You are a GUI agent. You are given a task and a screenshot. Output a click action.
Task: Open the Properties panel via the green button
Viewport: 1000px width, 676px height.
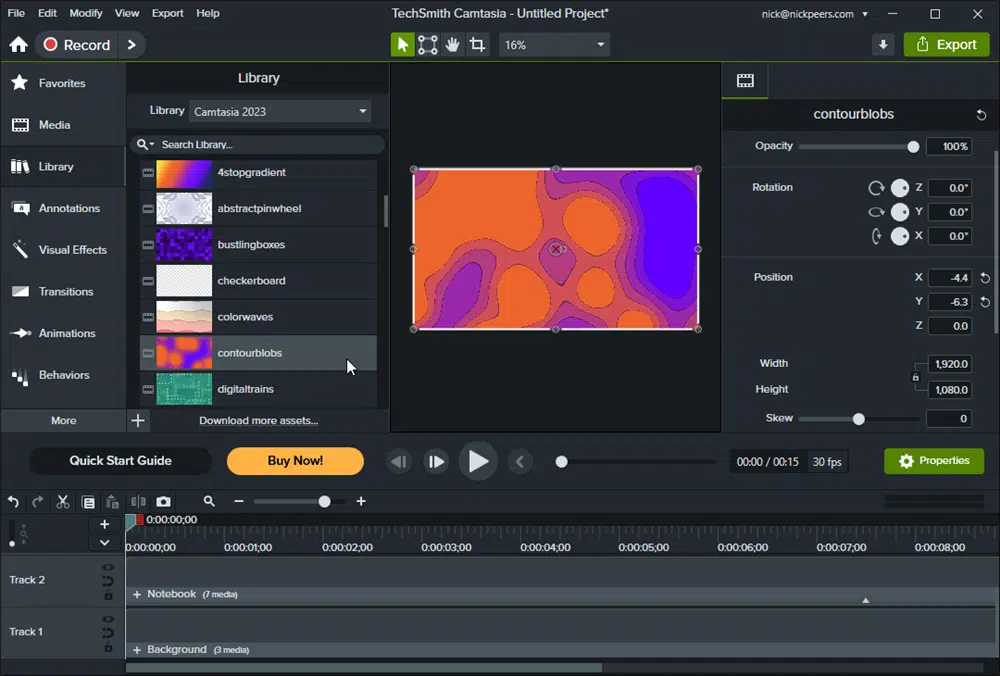tap(933, 461)
